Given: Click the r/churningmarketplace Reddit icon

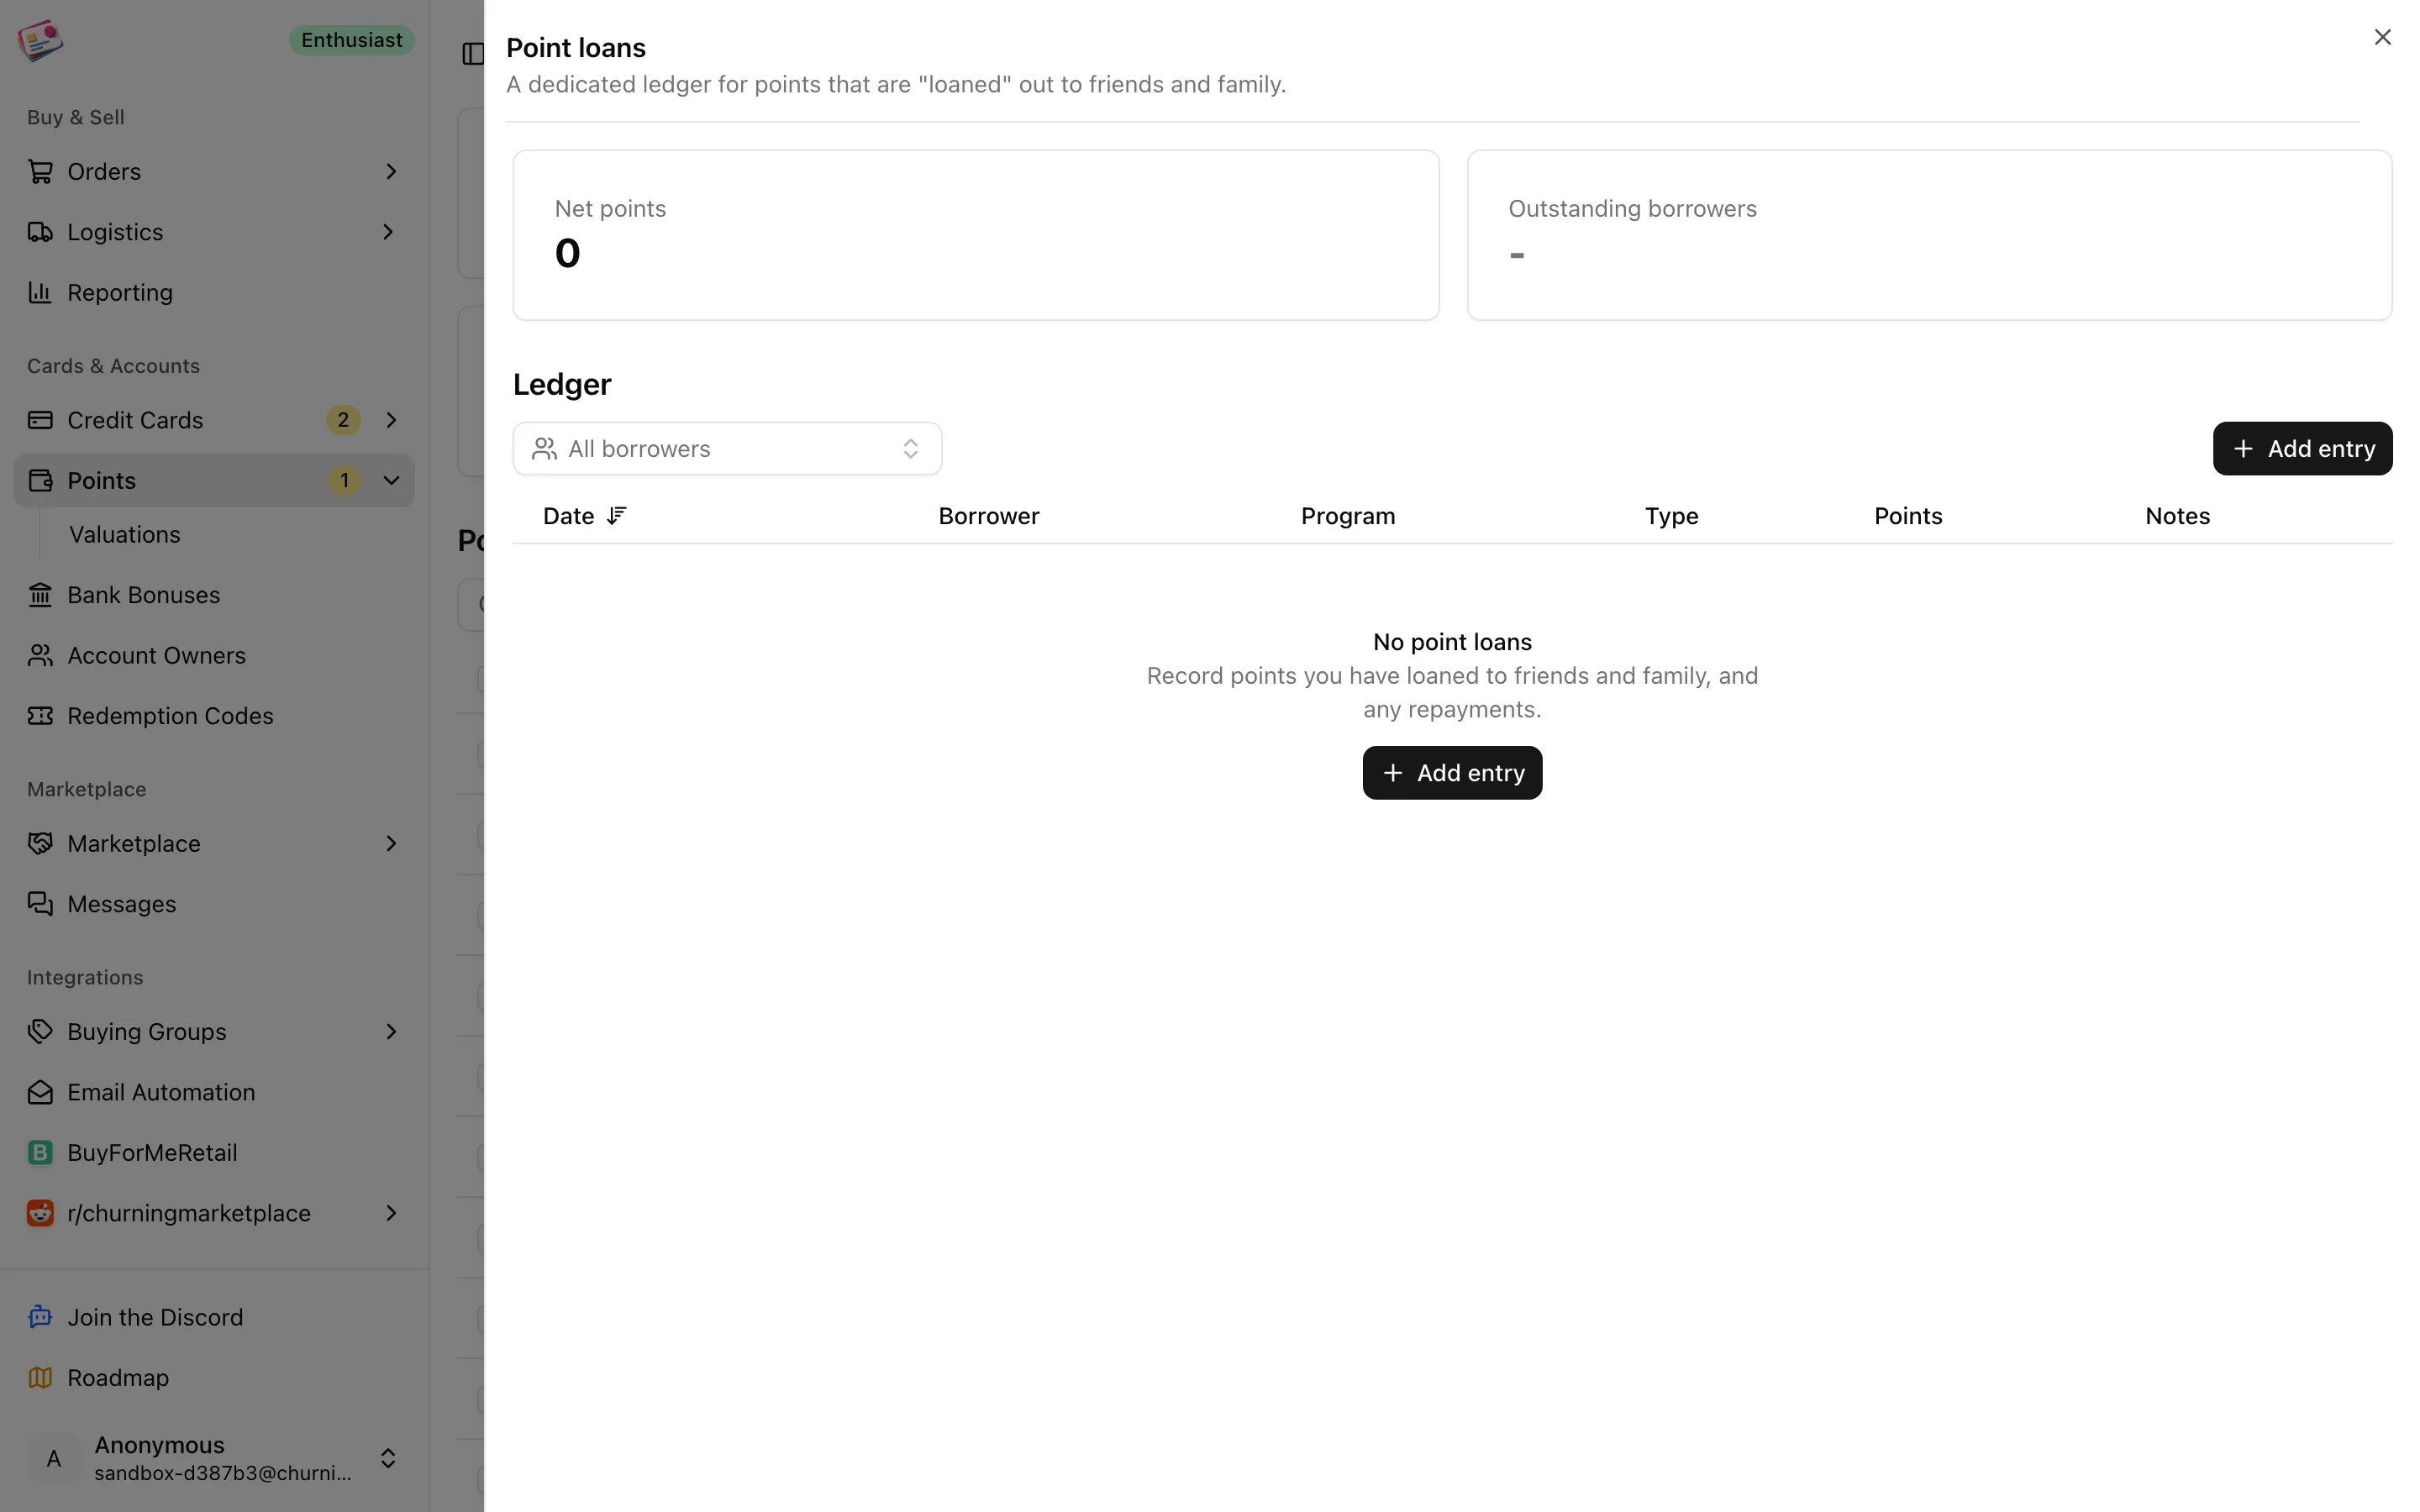Looking at the screenshot, I should pos(40,1213).
